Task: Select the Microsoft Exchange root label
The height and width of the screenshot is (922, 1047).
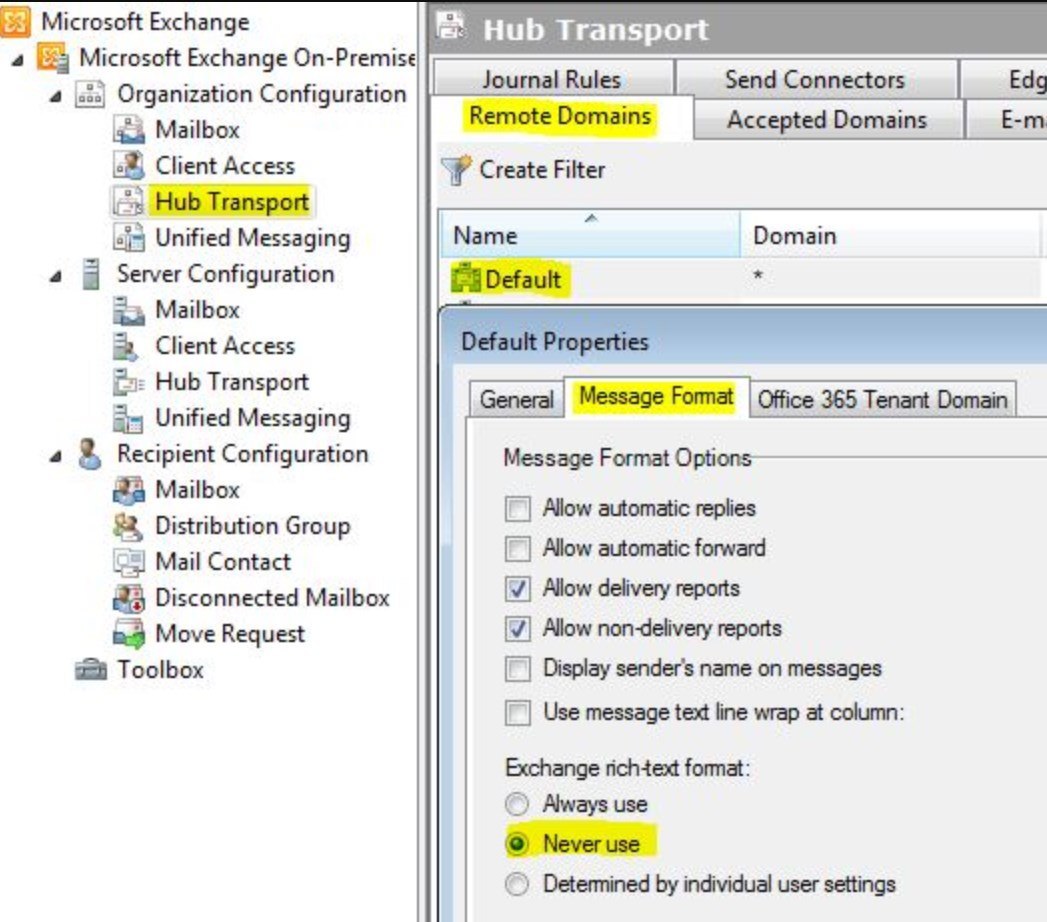Action: (146, 21)
